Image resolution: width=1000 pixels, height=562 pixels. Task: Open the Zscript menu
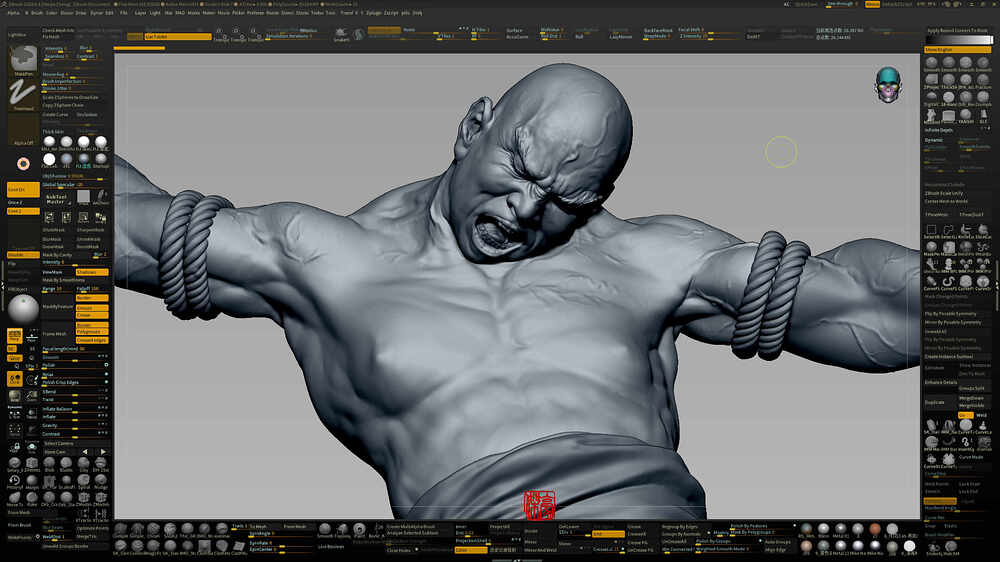tap(391, 13)
